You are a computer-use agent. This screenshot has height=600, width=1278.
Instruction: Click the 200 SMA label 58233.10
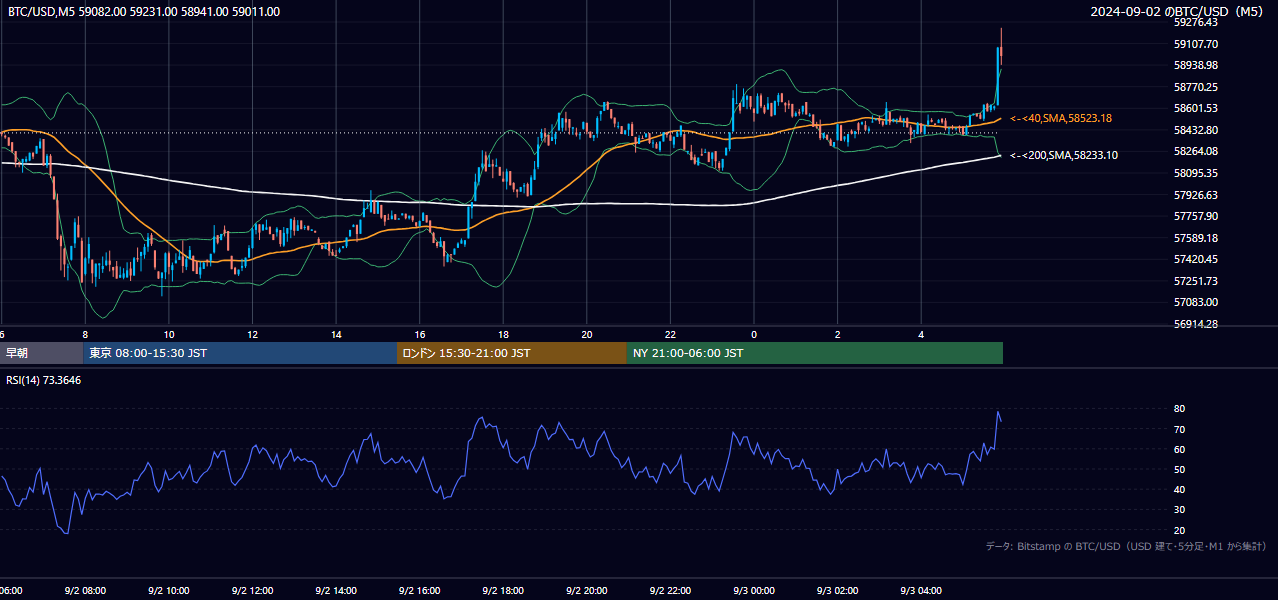(x=1064, y=155)
